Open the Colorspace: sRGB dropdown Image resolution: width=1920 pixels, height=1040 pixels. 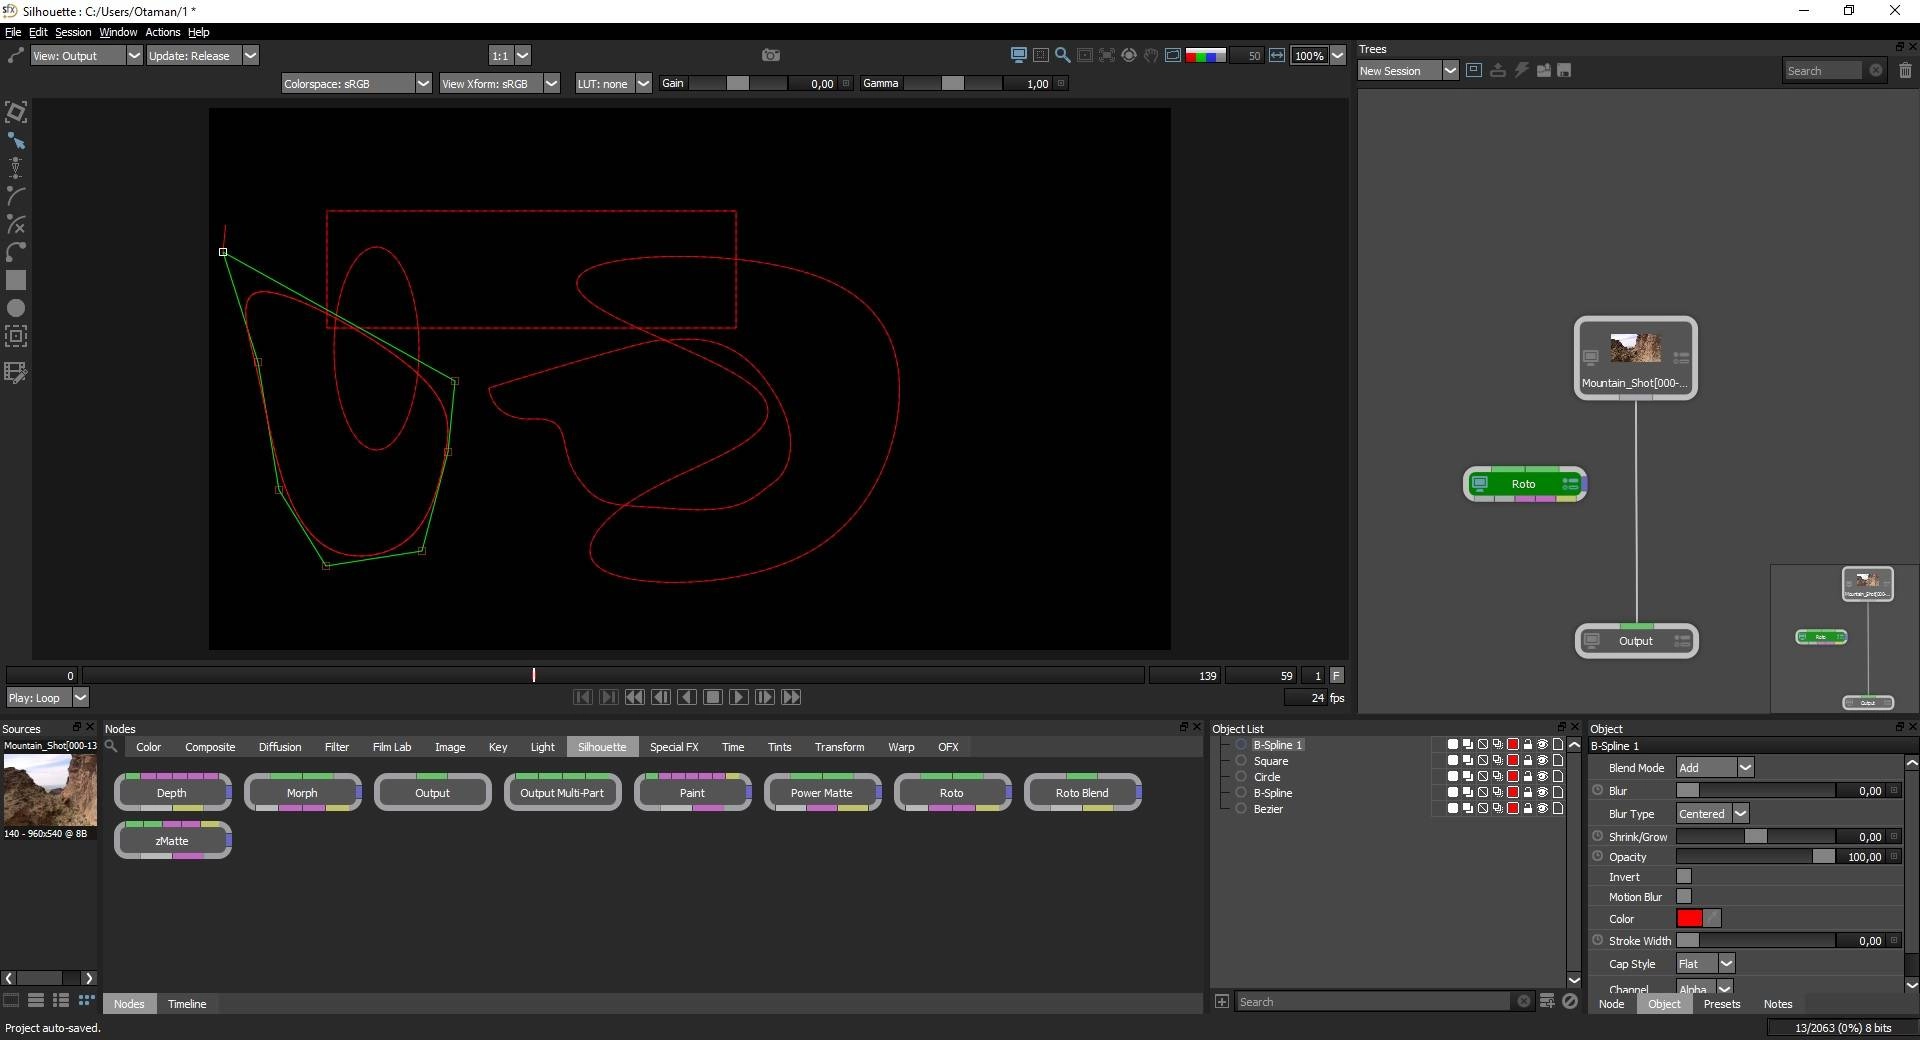[356, 84]
